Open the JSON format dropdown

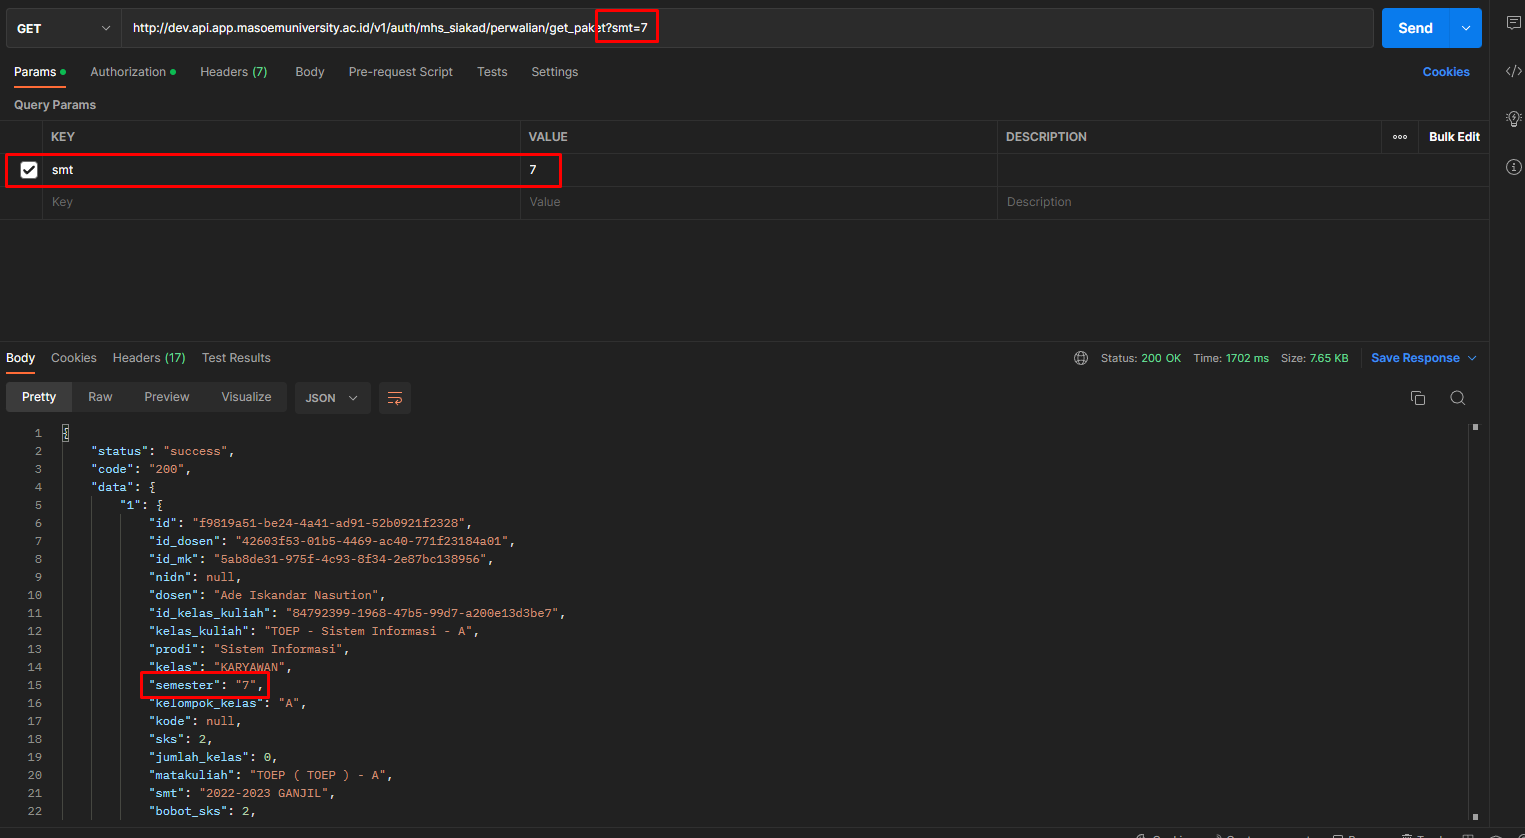click(332, 398)
